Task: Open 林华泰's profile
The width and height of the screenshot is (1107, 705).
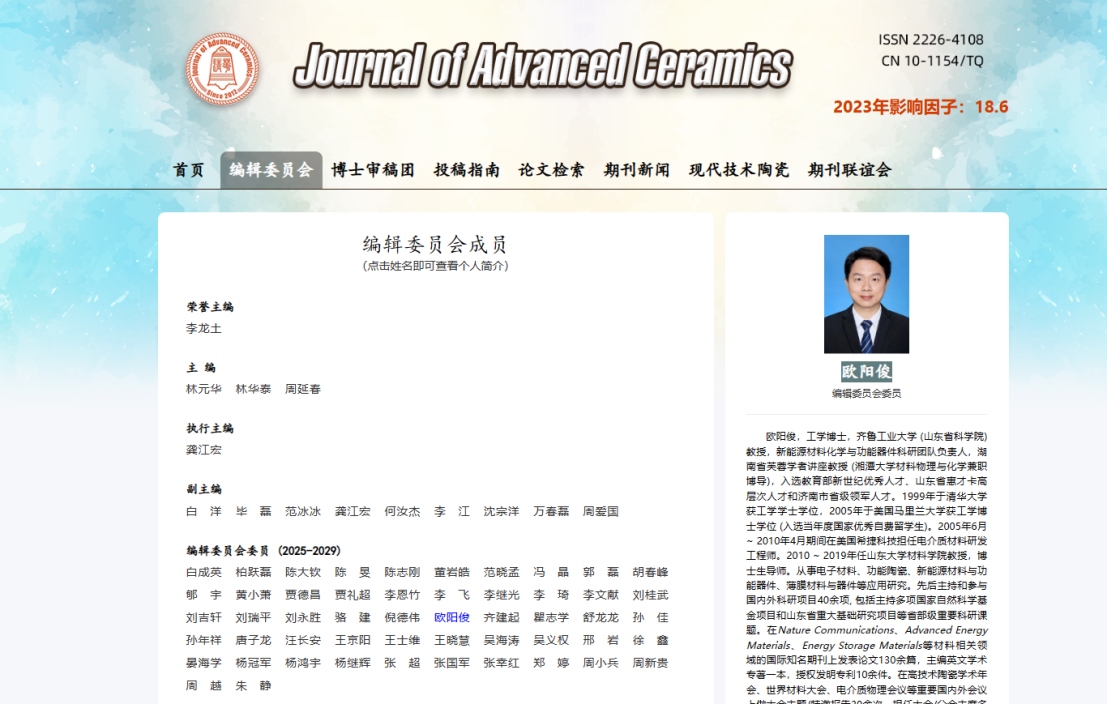Action: [253, 390]
